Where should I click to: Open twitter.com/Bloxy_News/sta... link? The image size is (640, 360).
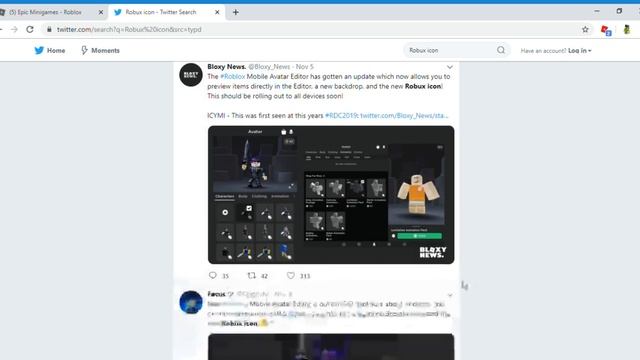[x=404, y=116]
